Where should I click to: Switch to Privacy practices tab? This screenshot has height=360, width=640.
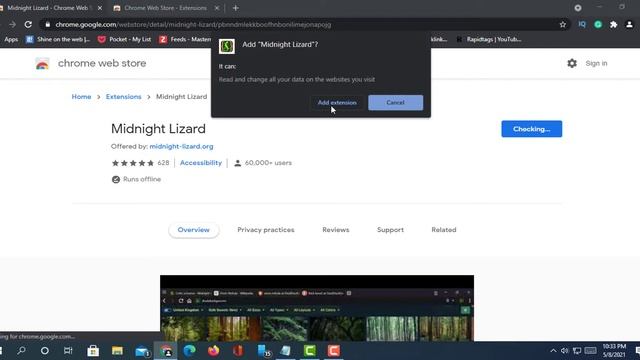(266, 230)
